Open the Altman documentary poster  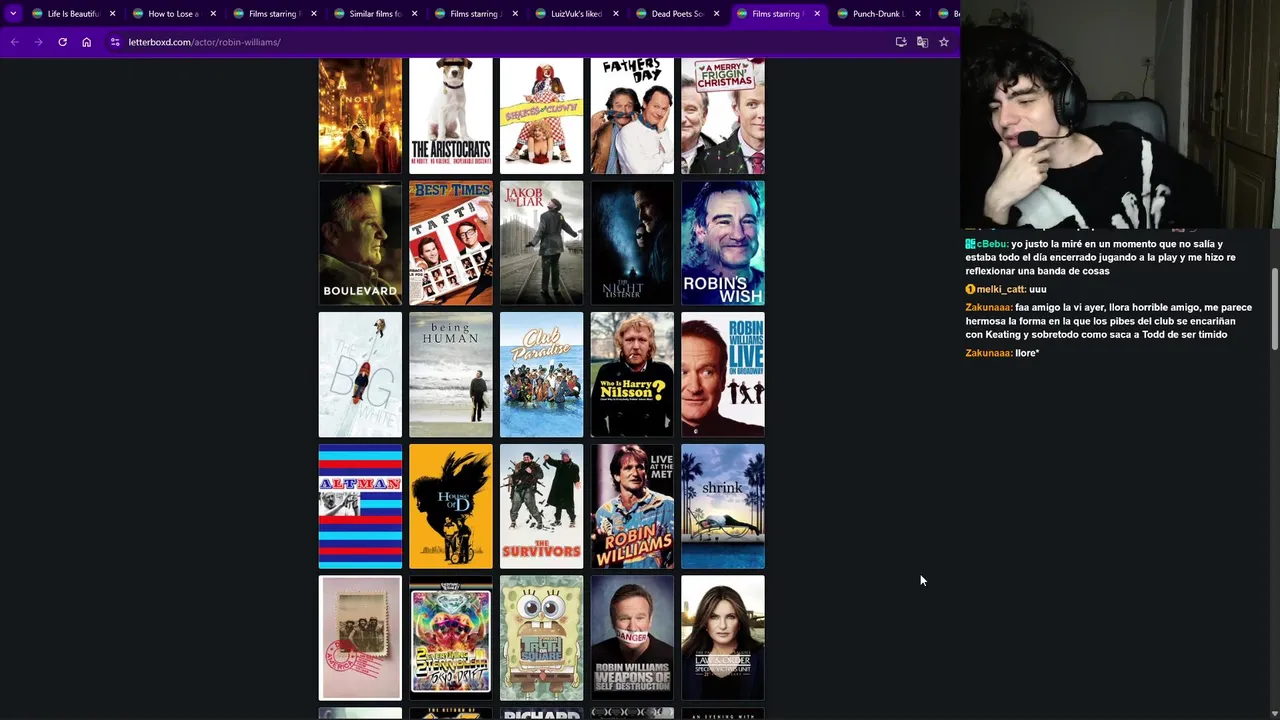[360, 506]
